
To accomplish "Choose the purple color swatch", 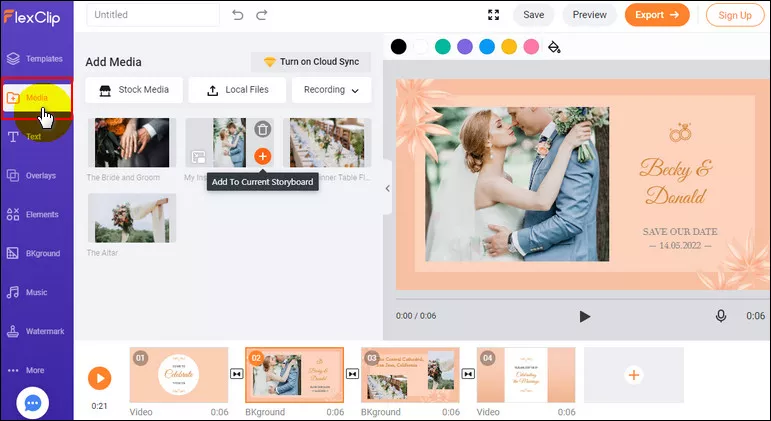I will [465, 47].
